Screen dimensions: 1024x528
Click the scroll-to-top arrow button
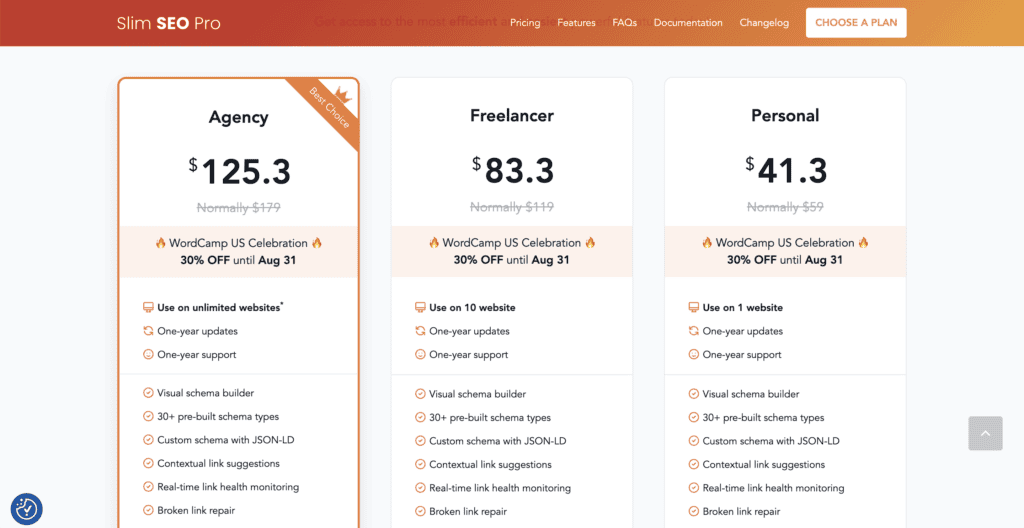(x=985, y=433)
